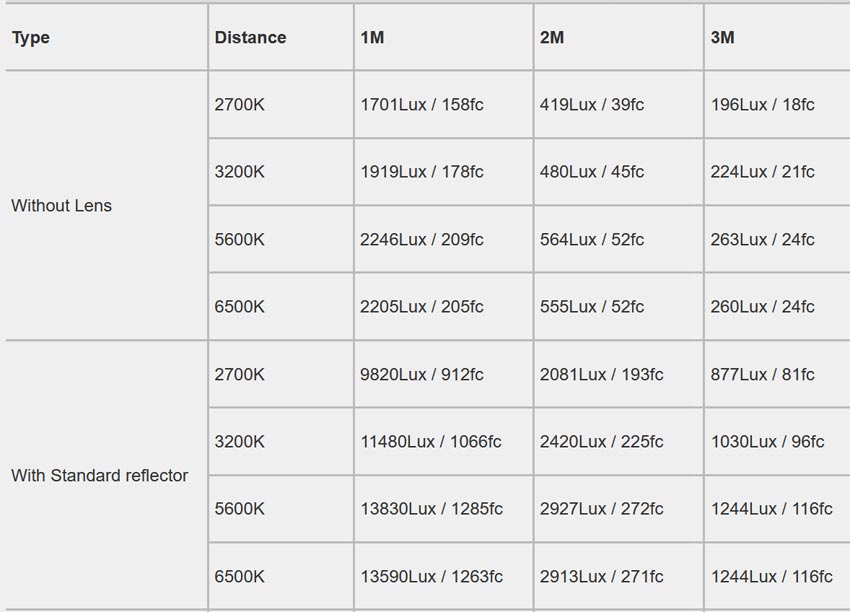Click the 1701Lux / 158fc cell
Screen dimensions: 850x612
(x=422, y=104)
